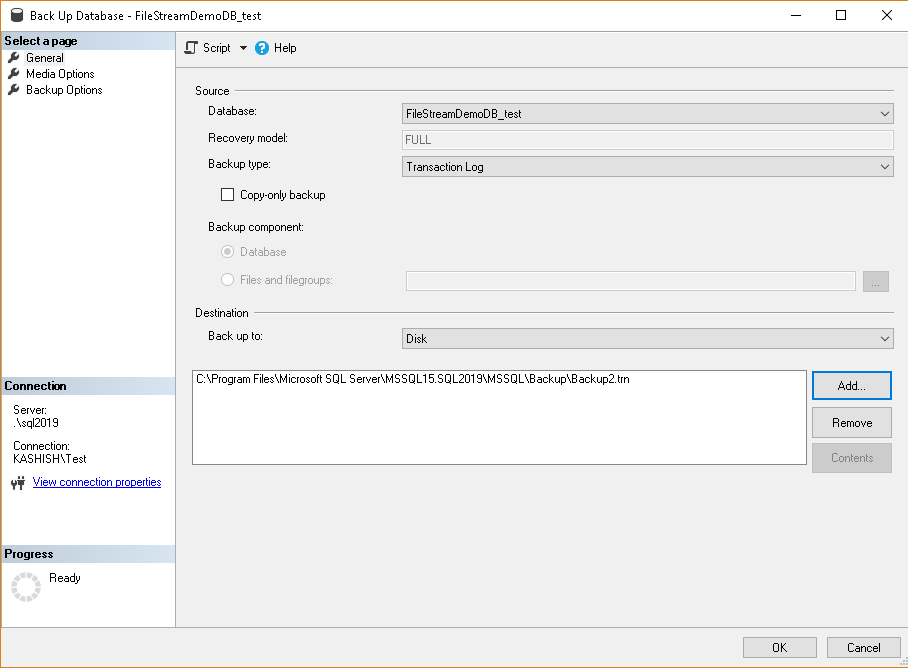Select the Backup2.trn path in destination list
This screenshot has height=668, width=908.
point(413,380)
